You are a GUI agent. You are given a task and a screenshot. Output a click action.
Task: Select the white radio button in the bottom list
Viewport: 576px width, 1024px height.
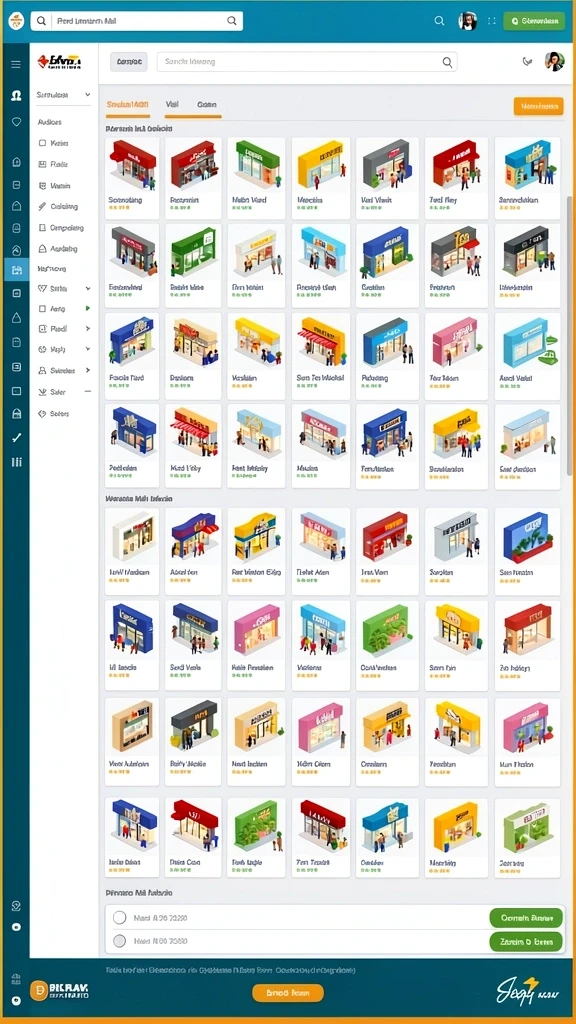(x=120, y=918)
